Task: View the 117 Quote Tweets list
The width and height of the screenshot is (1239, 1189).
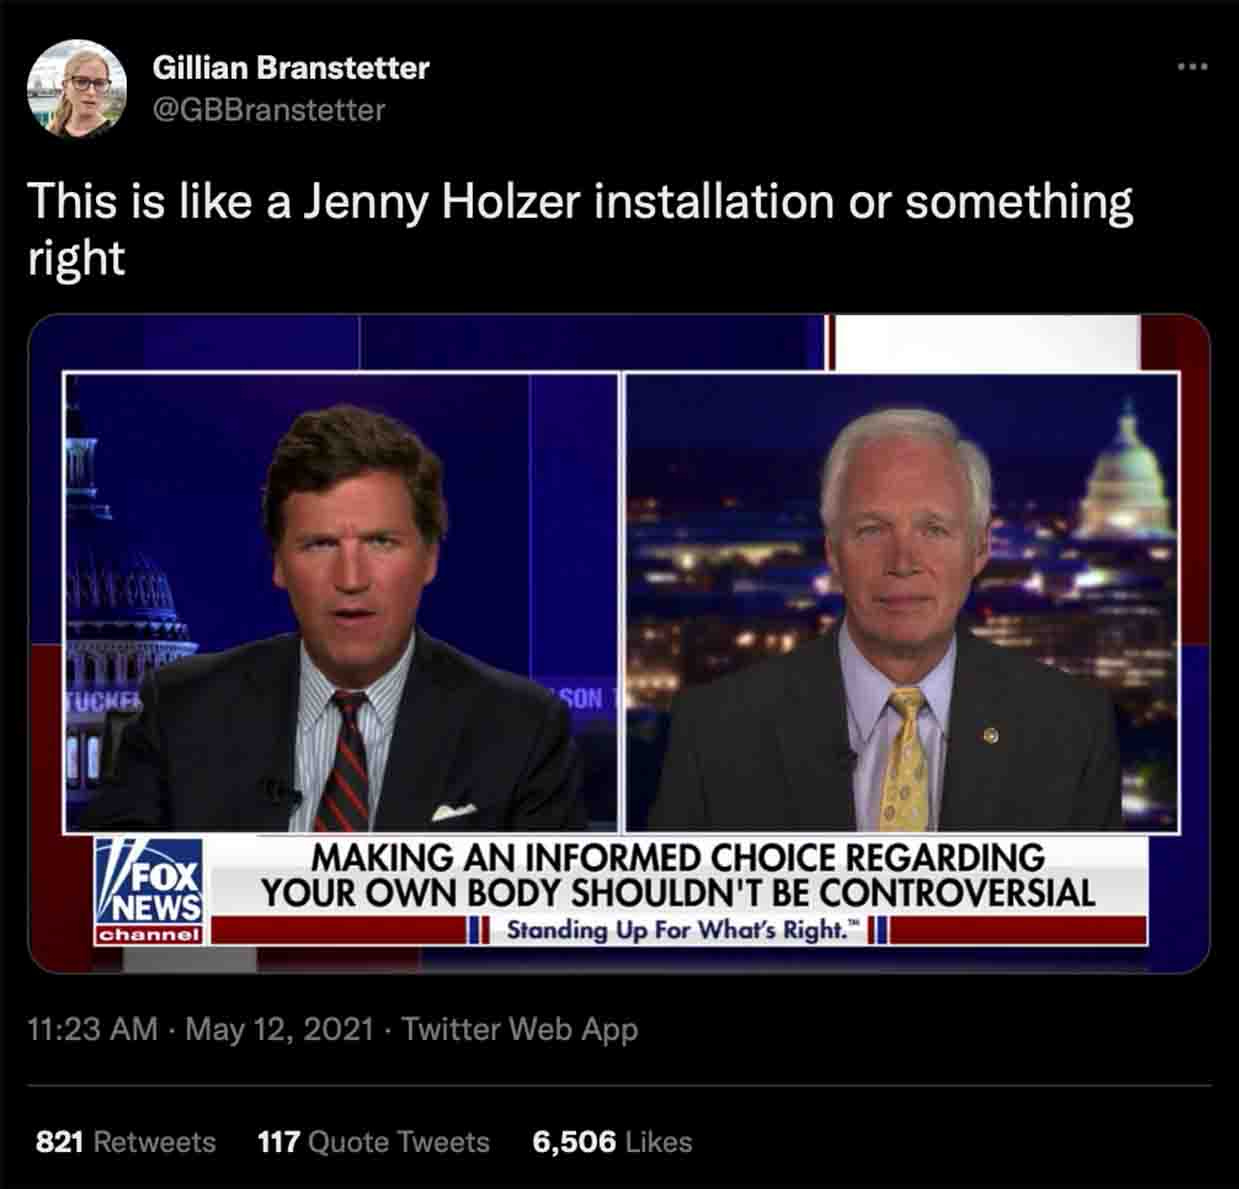Action: [x=373, y=1142]
